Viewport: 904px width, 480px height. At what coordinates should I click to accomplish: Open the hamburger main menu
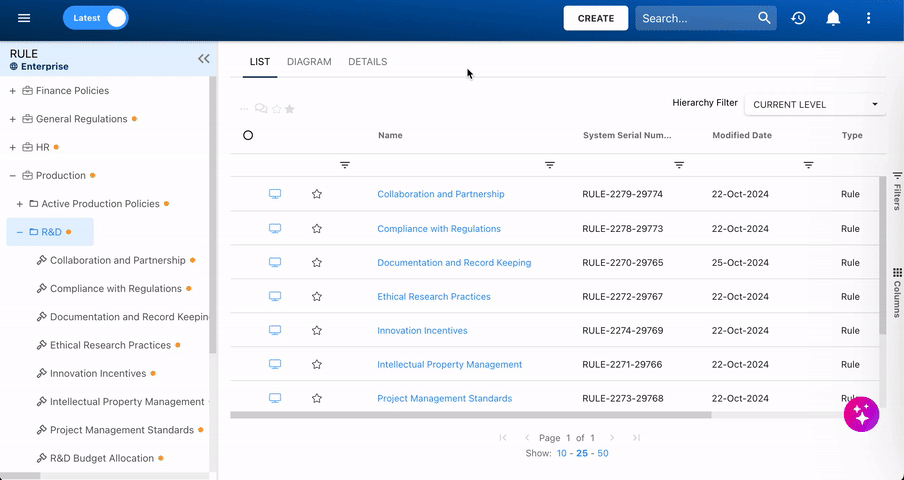point(24,18)
